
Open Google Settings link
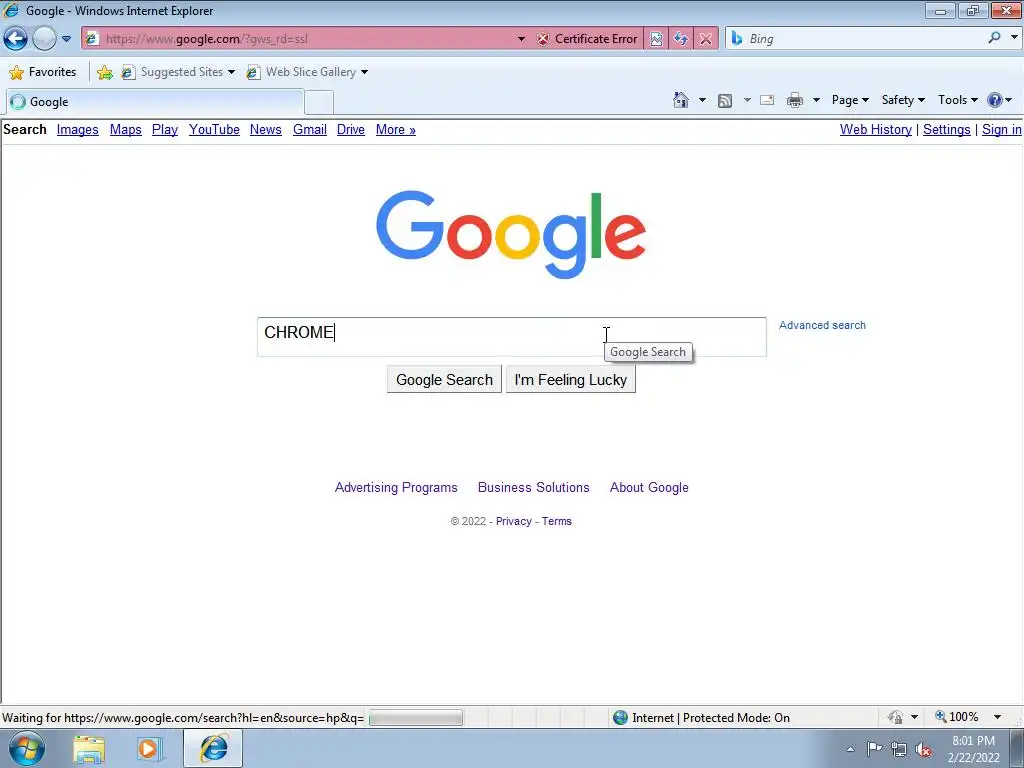(x=947, y=129)
